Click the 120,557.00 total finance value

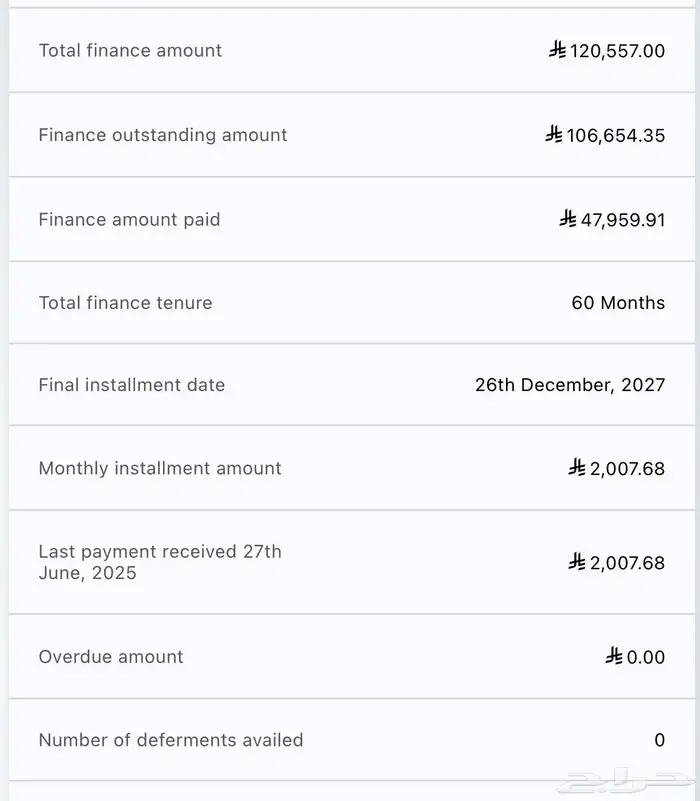[617, 51]
